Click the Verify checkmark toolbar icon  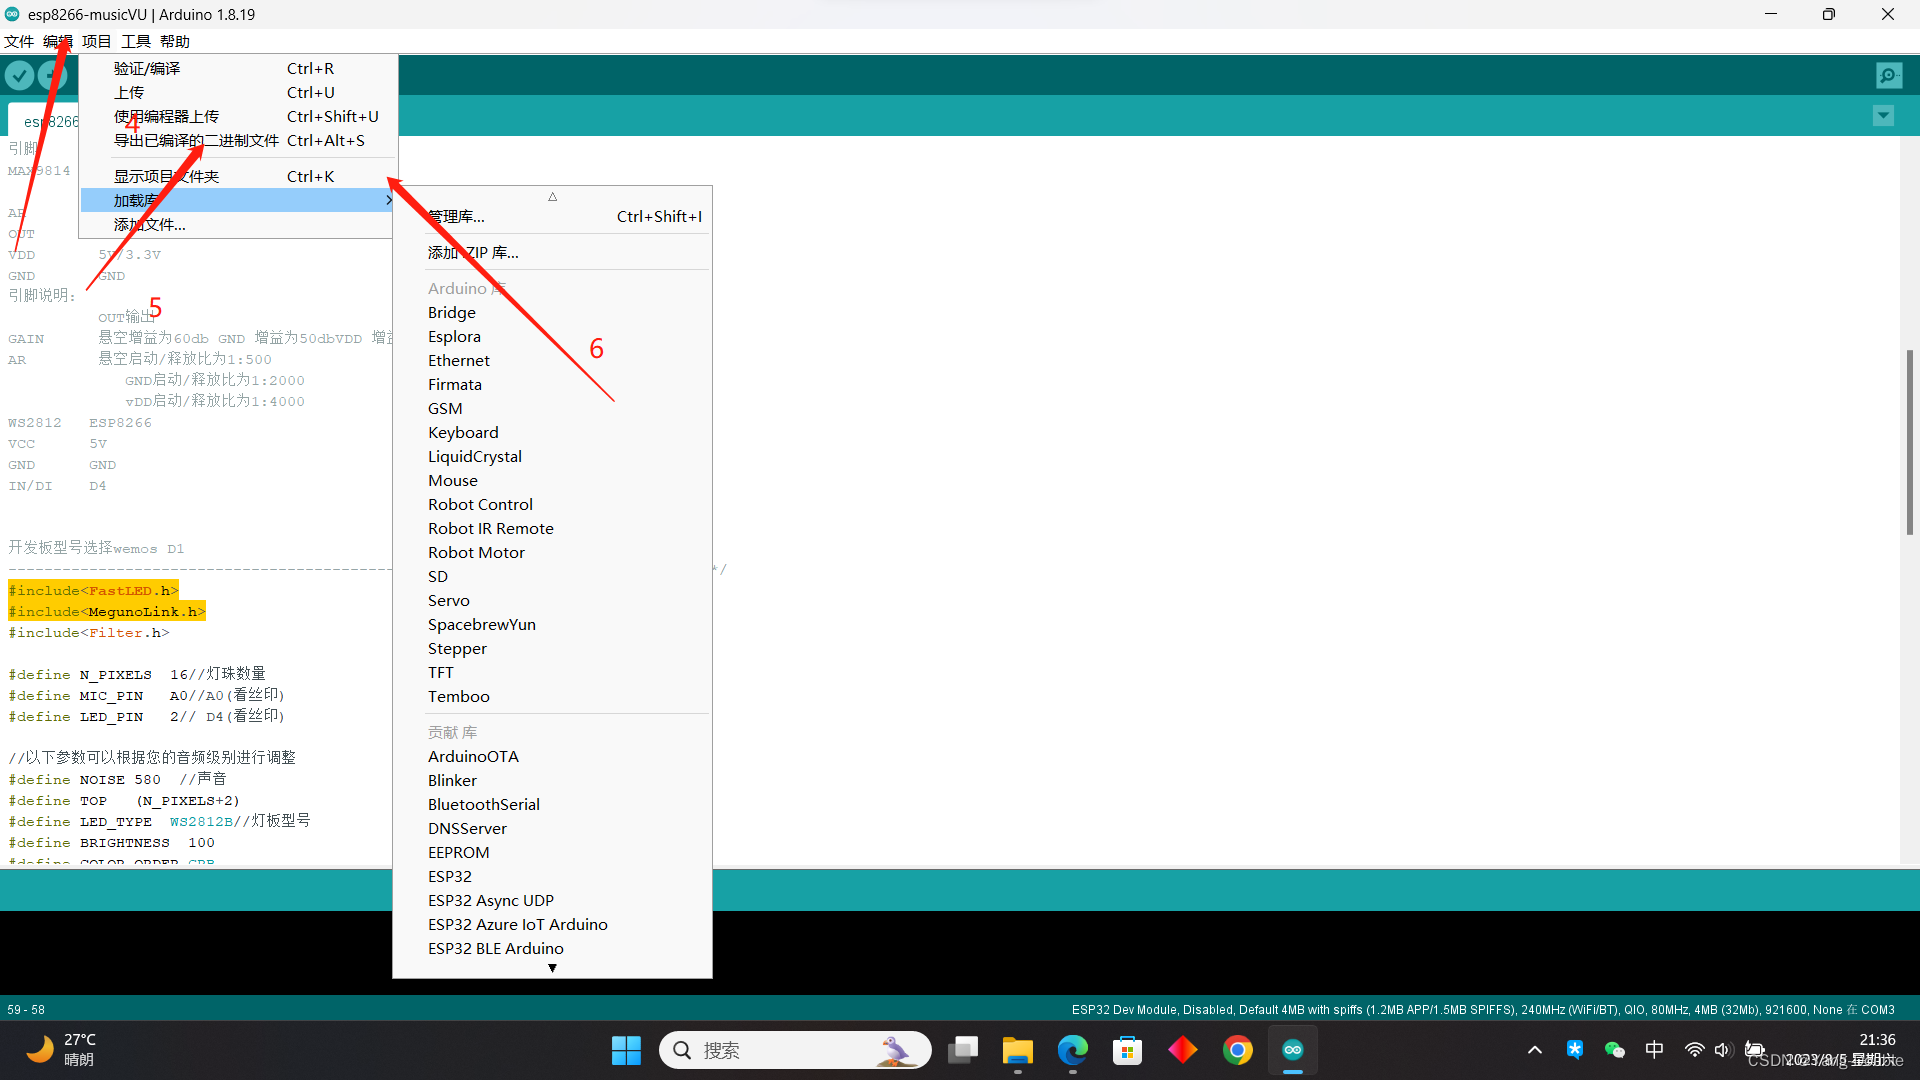19,76
